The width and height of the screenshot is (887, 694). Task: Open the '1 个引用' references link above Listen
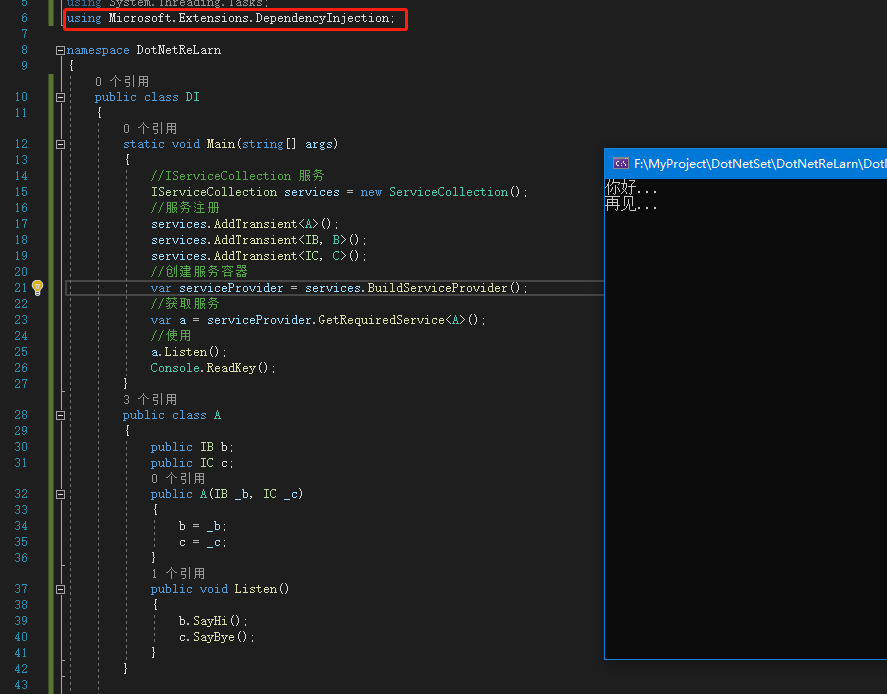177,573
